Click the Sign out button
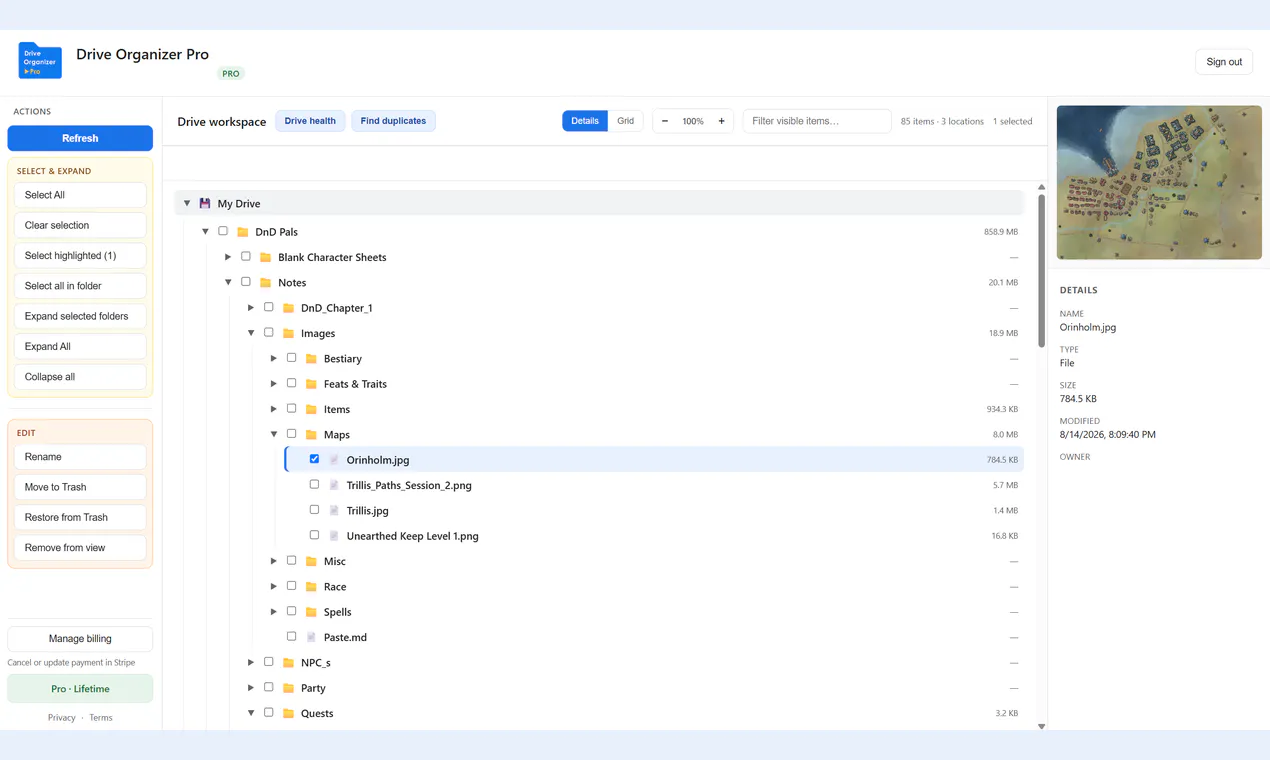This screenshot has height=760, width=1270. tap(1224, 62)
